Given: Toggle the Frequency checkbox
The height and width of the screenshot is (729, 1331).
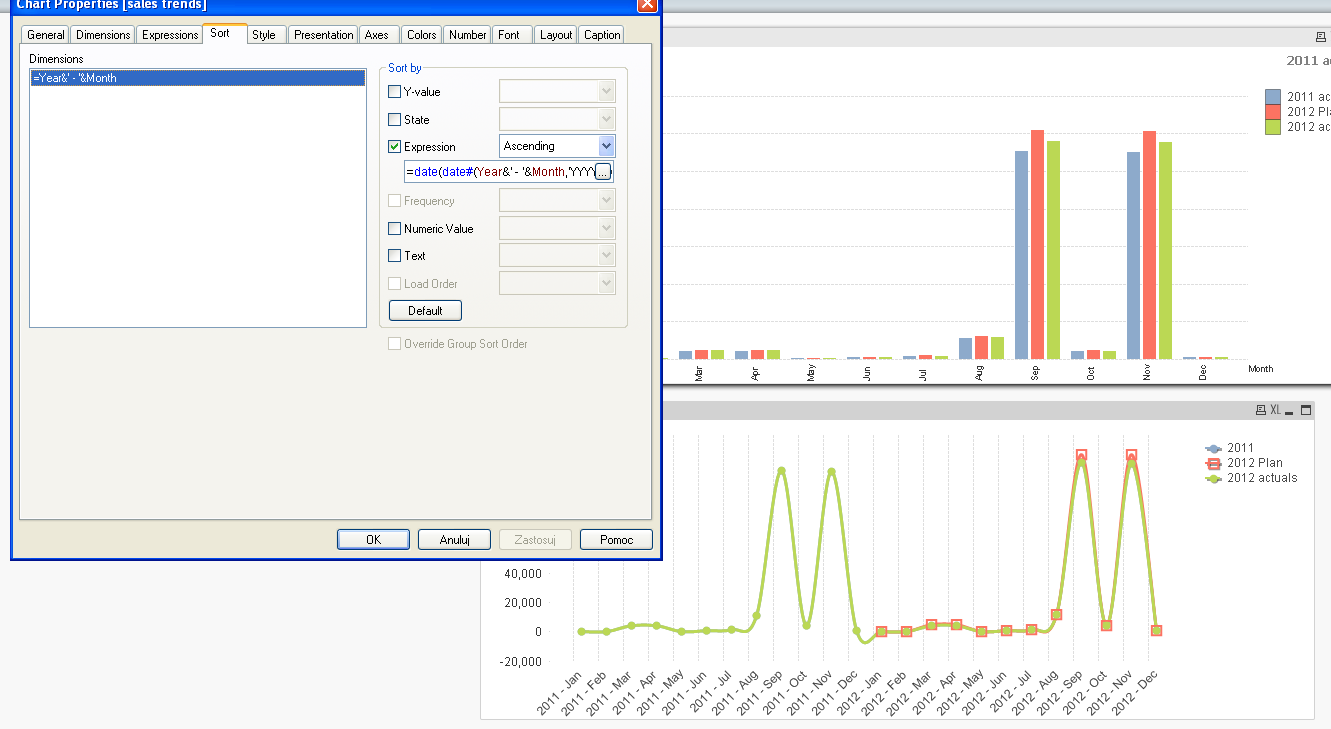Looking at the screenshot, I should [394, 201].
